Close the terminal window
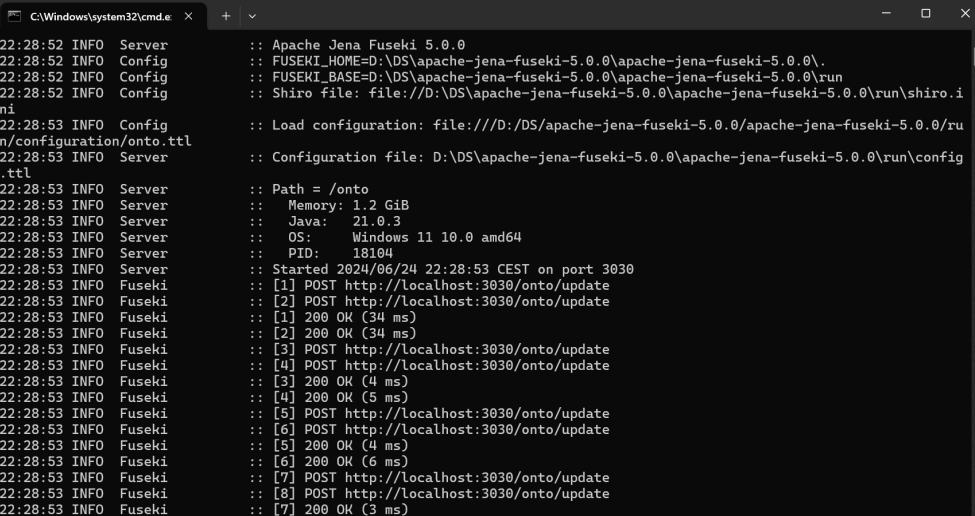Viewport: 975px width, 516px height. click(x=964, y=13)
